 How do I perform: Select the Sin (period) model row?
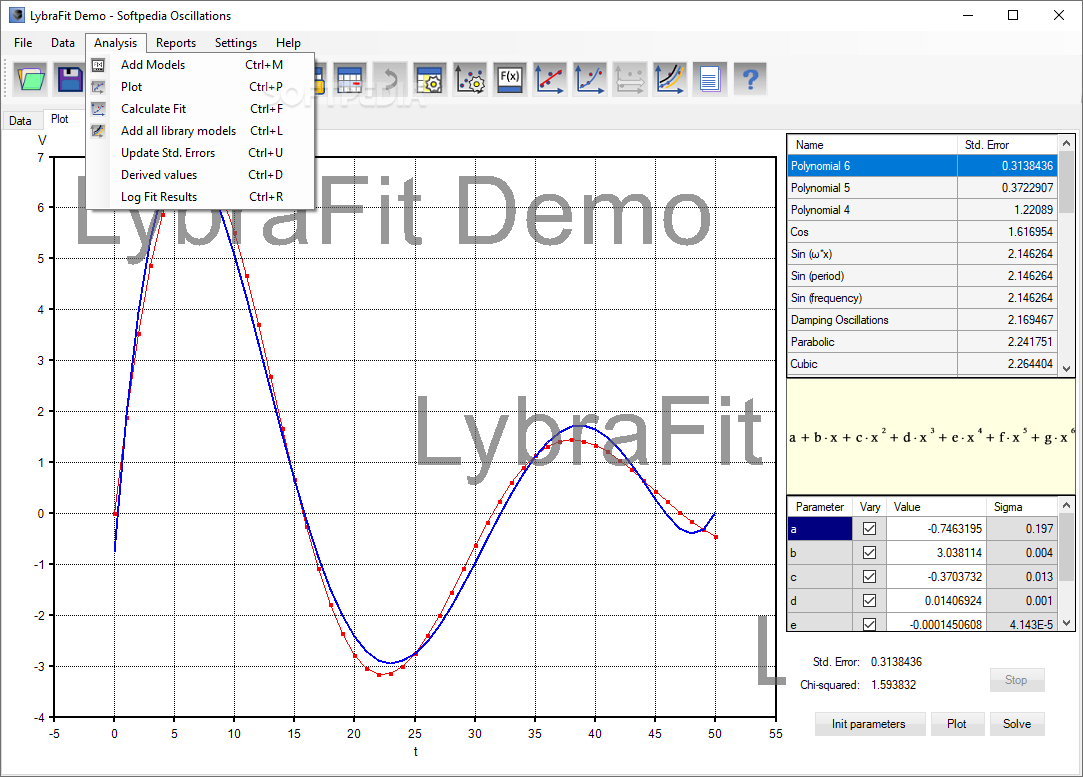(x=923, y=276)
